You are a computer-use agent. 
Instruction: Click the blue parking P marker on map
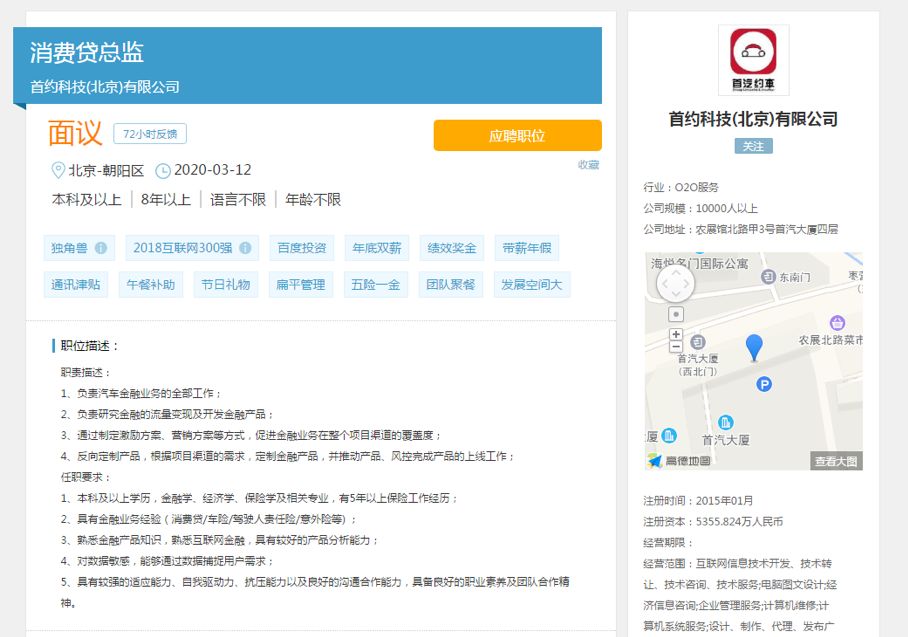pyautogui.click(x=764, y=384)
